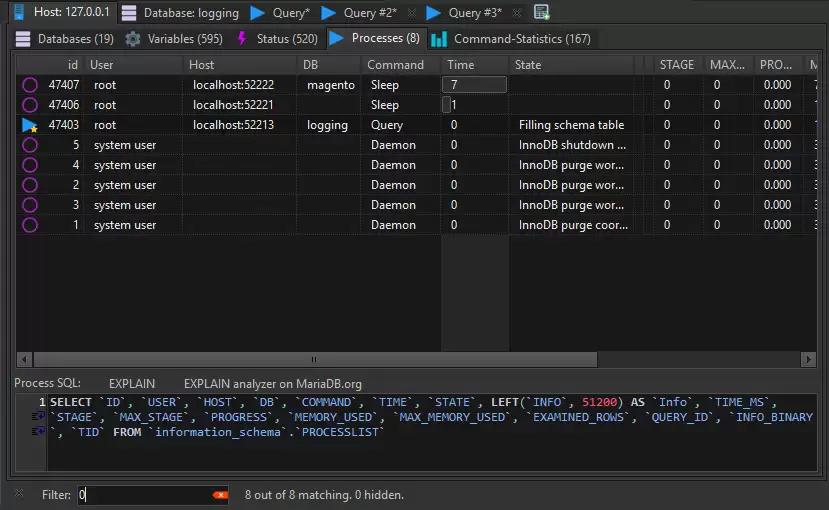Sort processes by the Command column header
Viewport: 829px width, 510px height.
[396, 65]
